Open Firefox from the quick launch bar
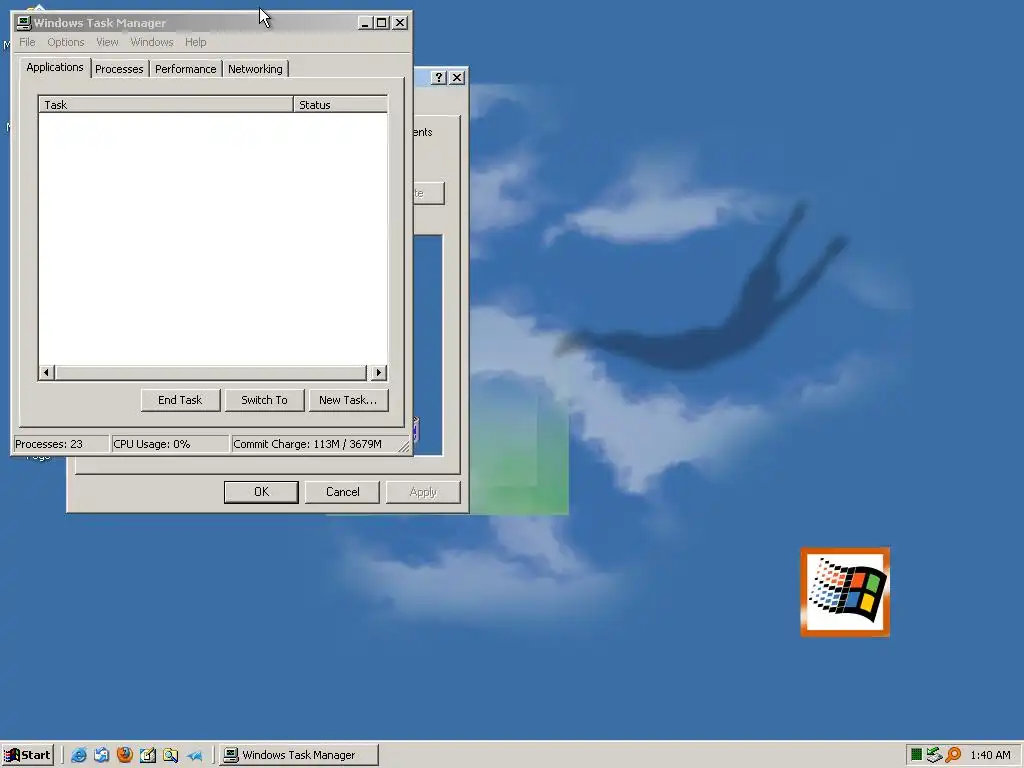1024x768 pixels. tap(124, 755)
